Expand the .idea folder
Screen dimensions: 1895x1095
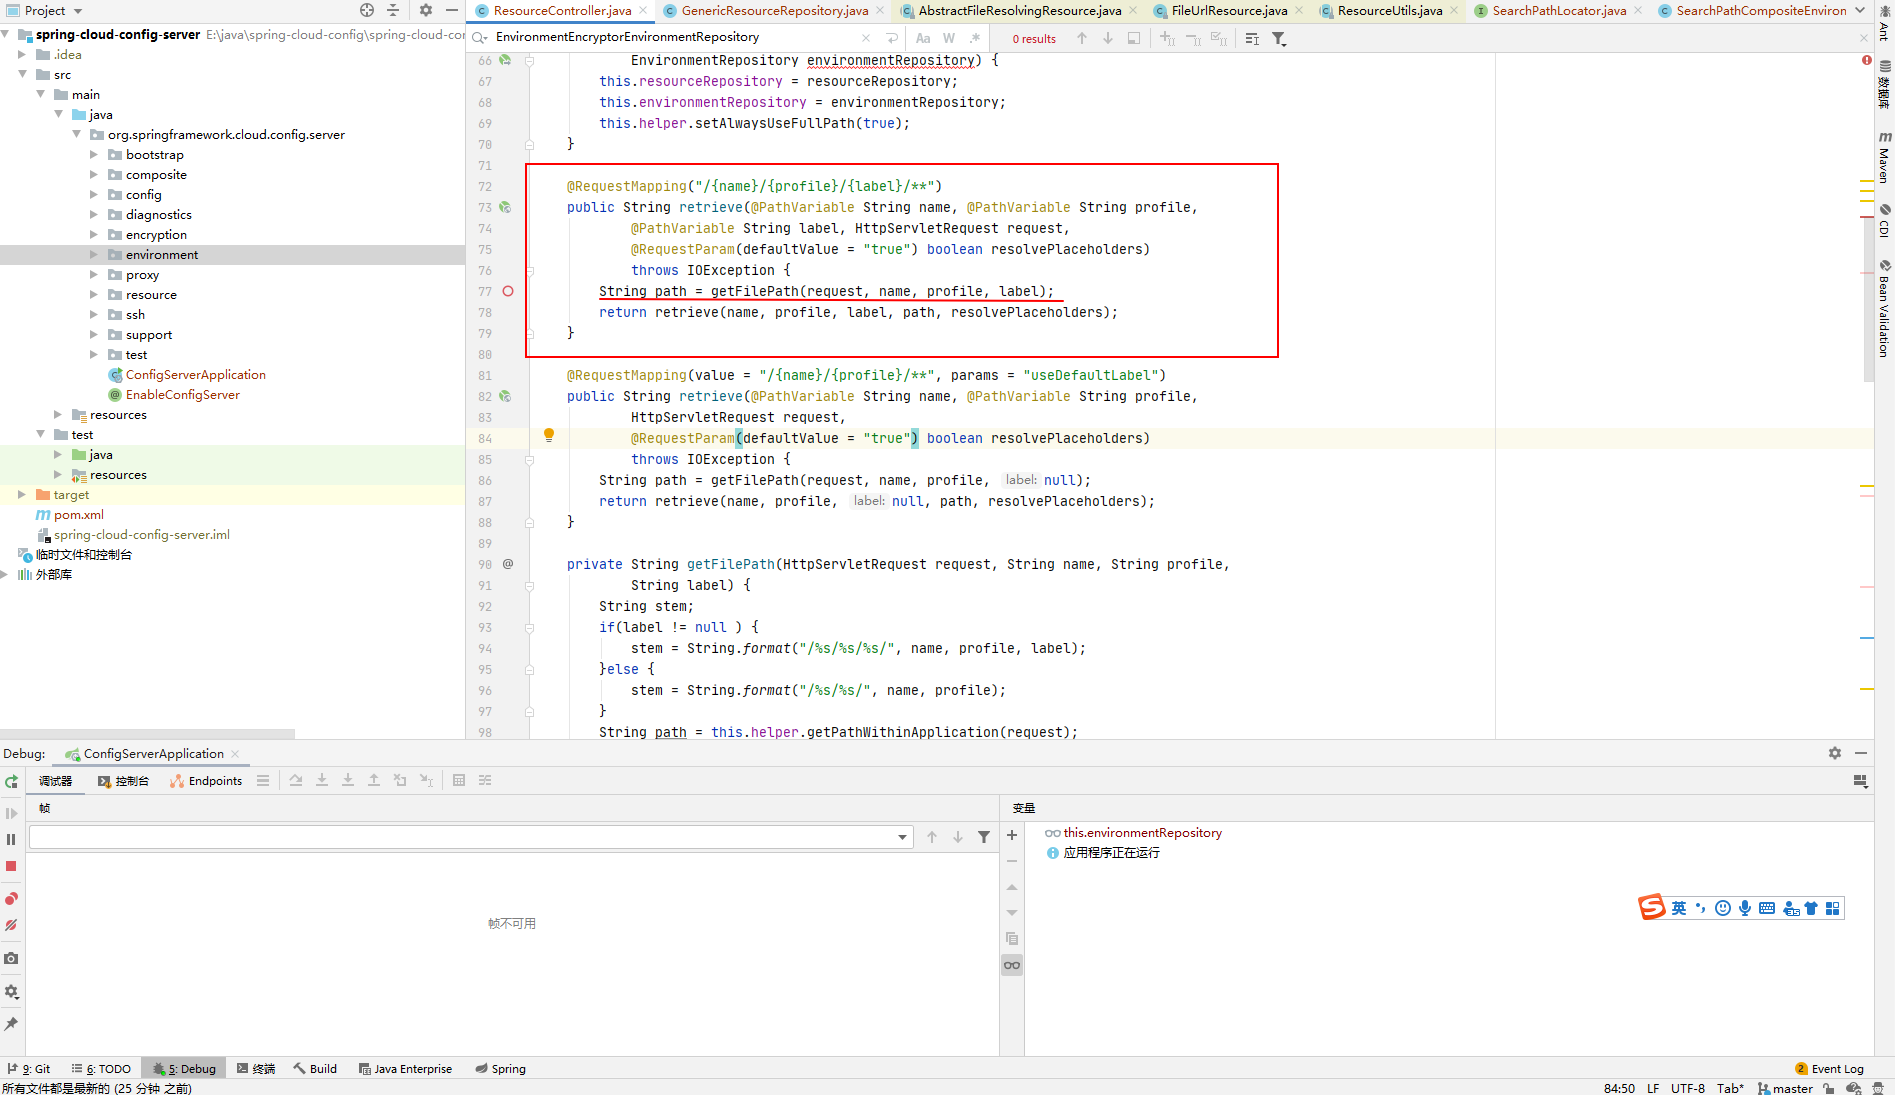coord(22,55)
